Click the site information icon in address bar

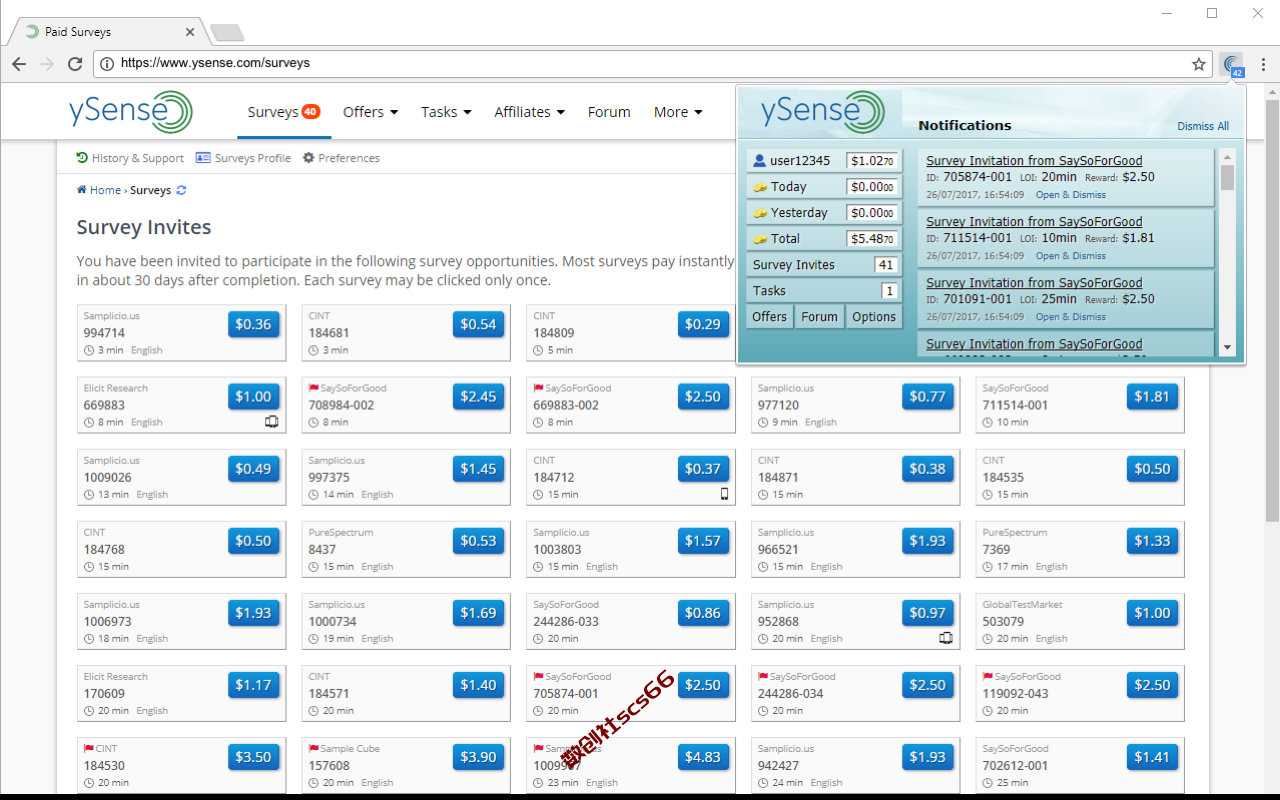click(107, 63)
